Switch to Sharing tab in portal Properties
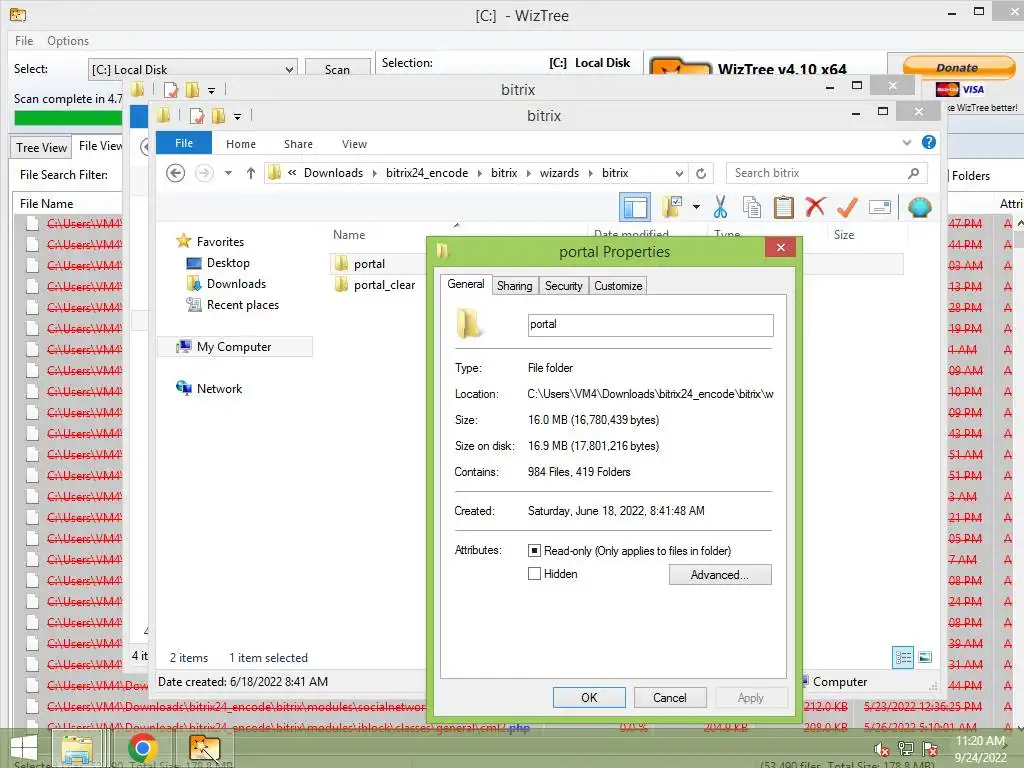The height and width of the screenshot is (768, 1024). tap(514, 285)
